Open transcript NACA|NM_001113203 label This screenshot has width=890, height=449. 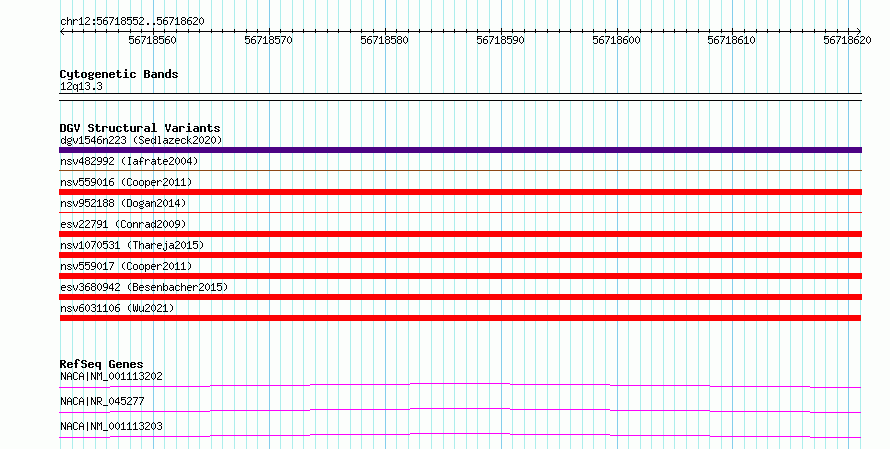pyautogui.click(x=111, y=426)
